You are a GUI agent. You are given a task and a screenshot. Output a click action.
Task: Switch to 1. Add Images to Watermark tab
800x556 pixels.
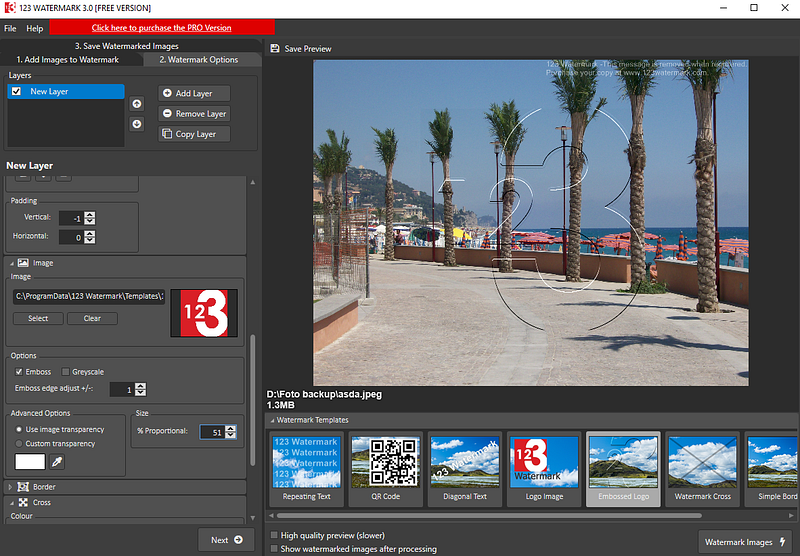67,60
